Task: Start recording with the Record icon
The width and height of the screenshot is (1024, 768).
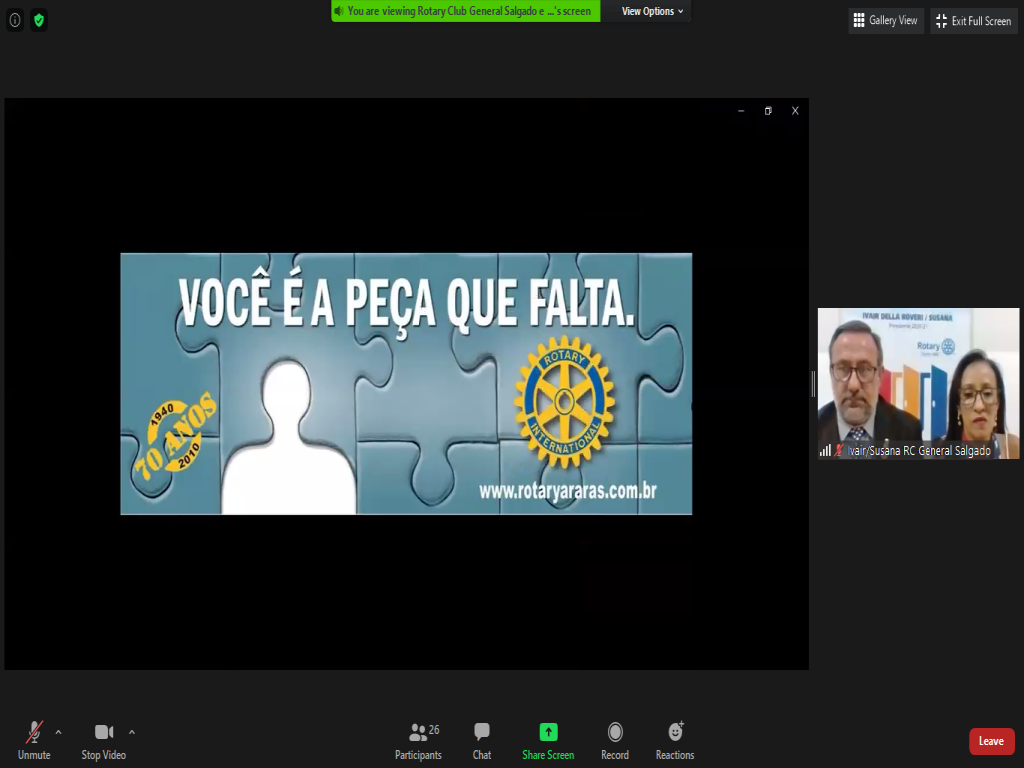Action: [615, 741]
